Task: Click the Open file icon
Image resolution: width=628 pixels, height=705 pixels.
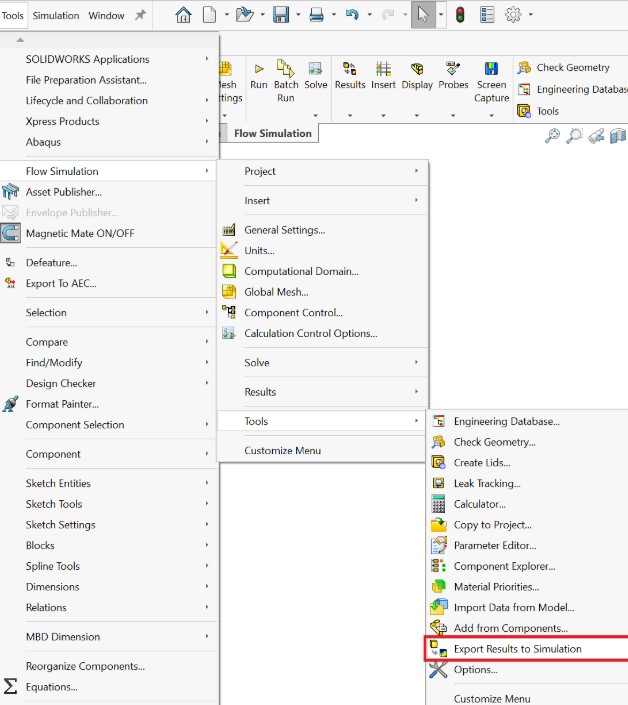Action: tap(245, 15)
